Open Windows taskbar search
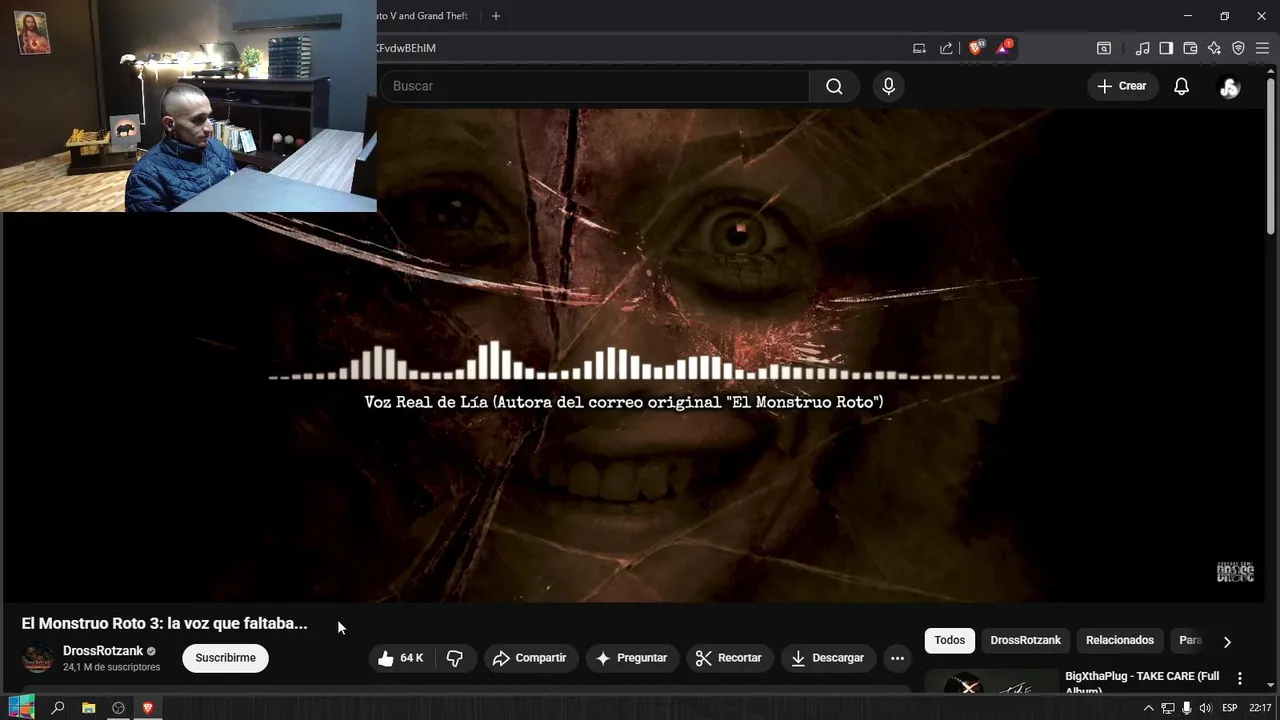 58,708
